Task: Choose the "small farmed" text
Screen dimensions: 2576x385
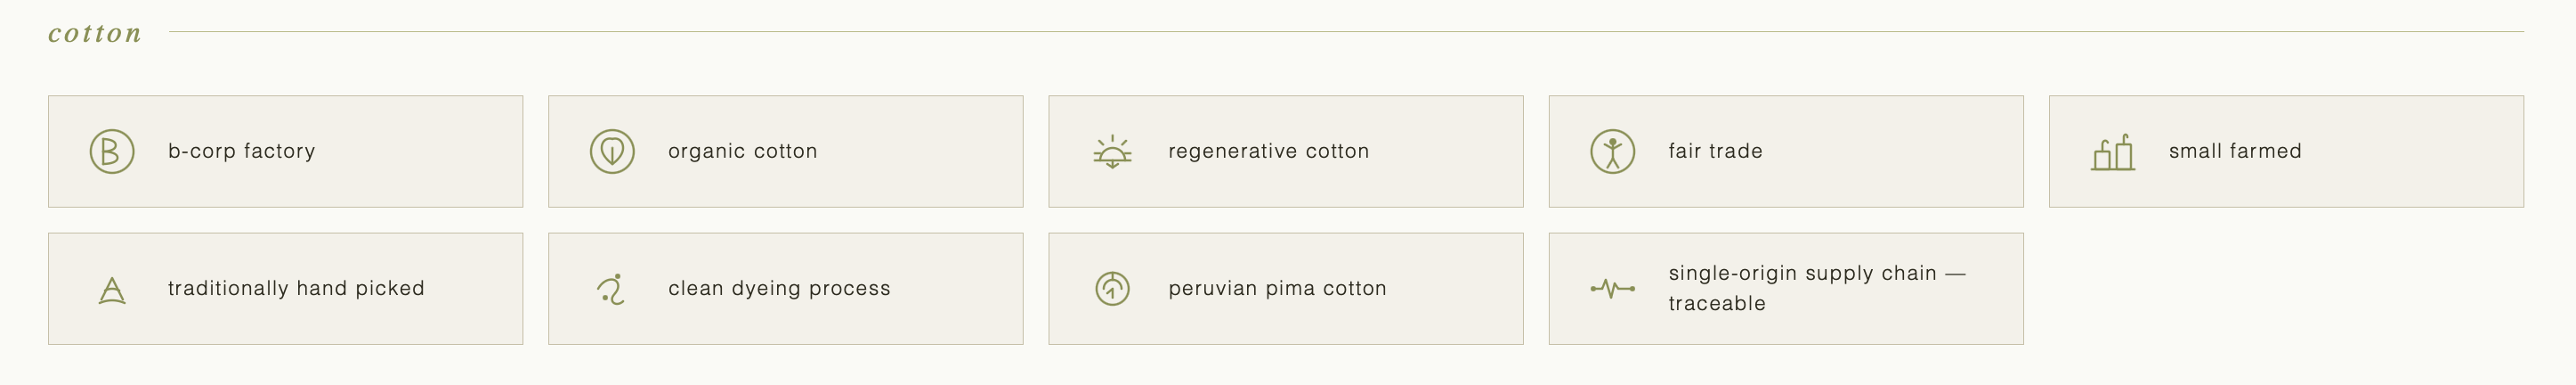Action: 2235,151
